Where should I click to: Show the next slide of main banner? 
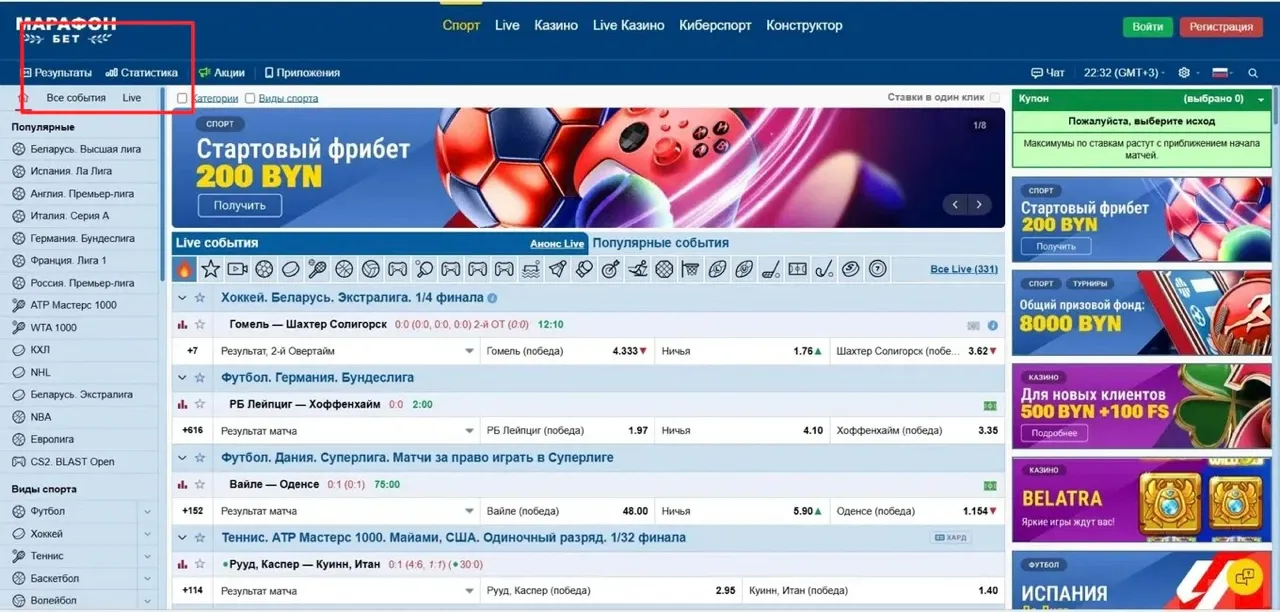(979, 204)
